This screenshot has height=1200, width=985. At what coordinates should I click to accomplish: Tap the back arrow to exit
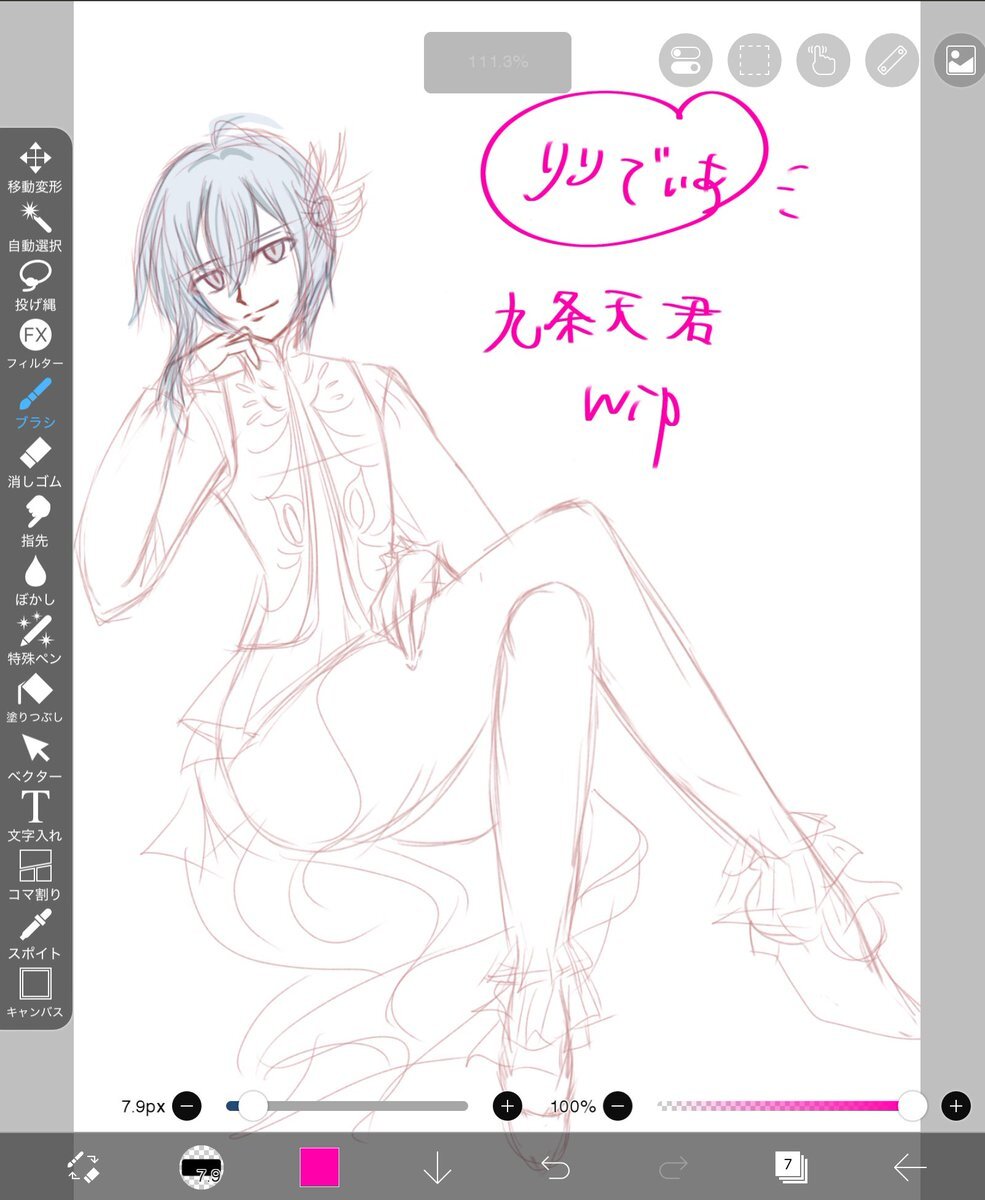(909, 1167)
